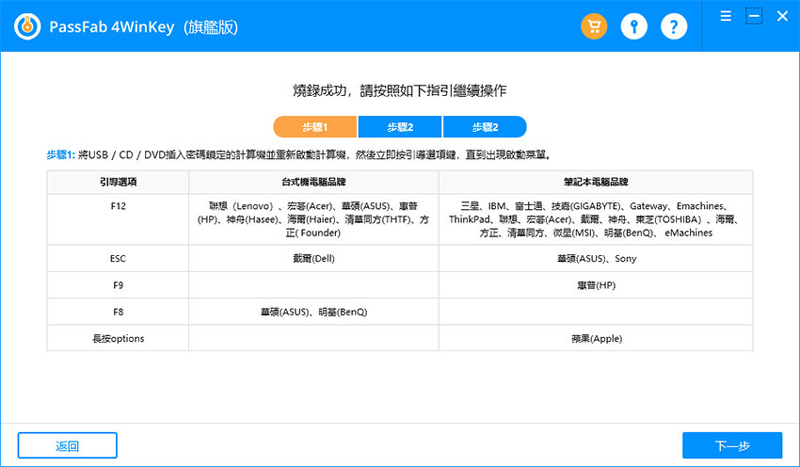Click the 惠普(HP) laptop cell

tap(596, 285)
